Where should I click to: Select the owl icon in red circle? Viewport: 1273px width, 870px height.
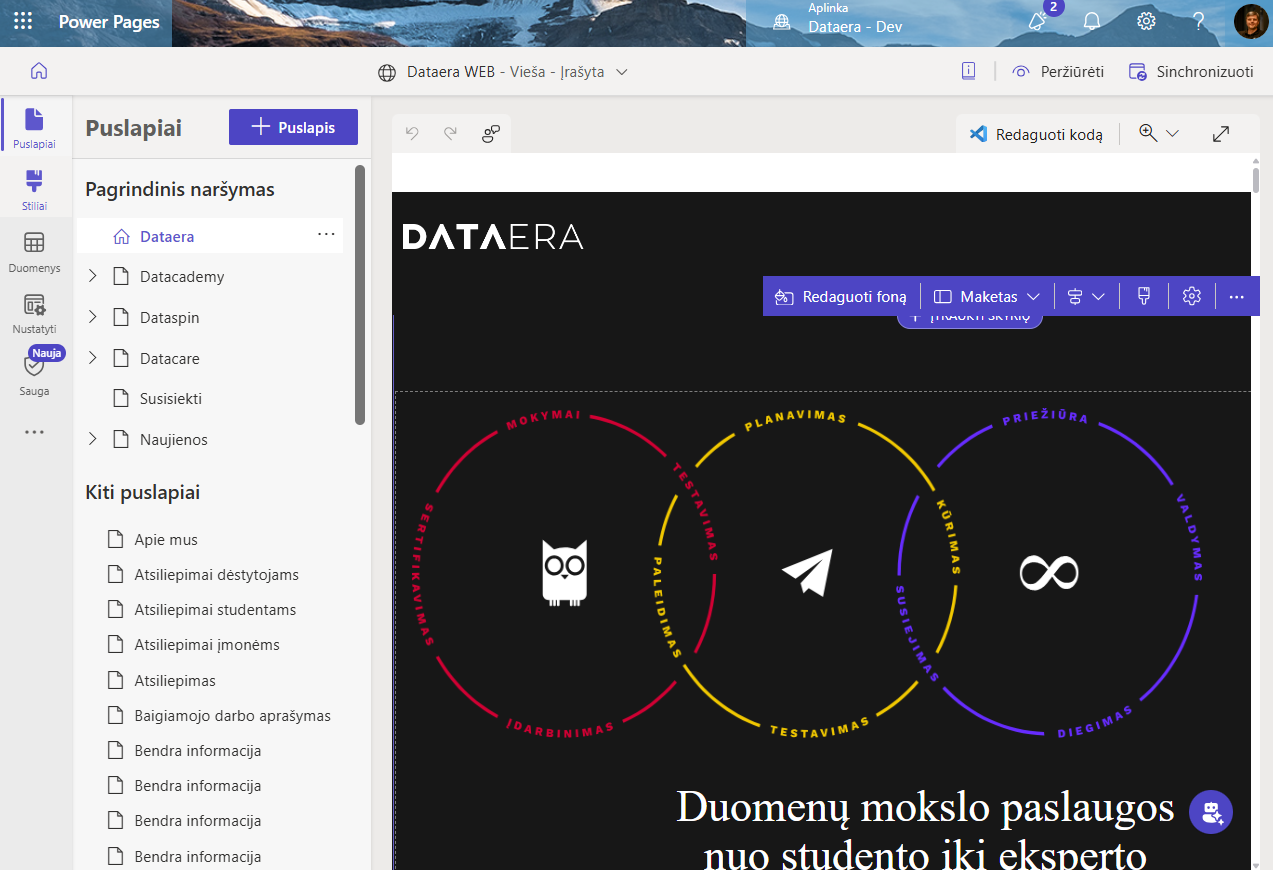pyautogui.click(x=565, y=573)
